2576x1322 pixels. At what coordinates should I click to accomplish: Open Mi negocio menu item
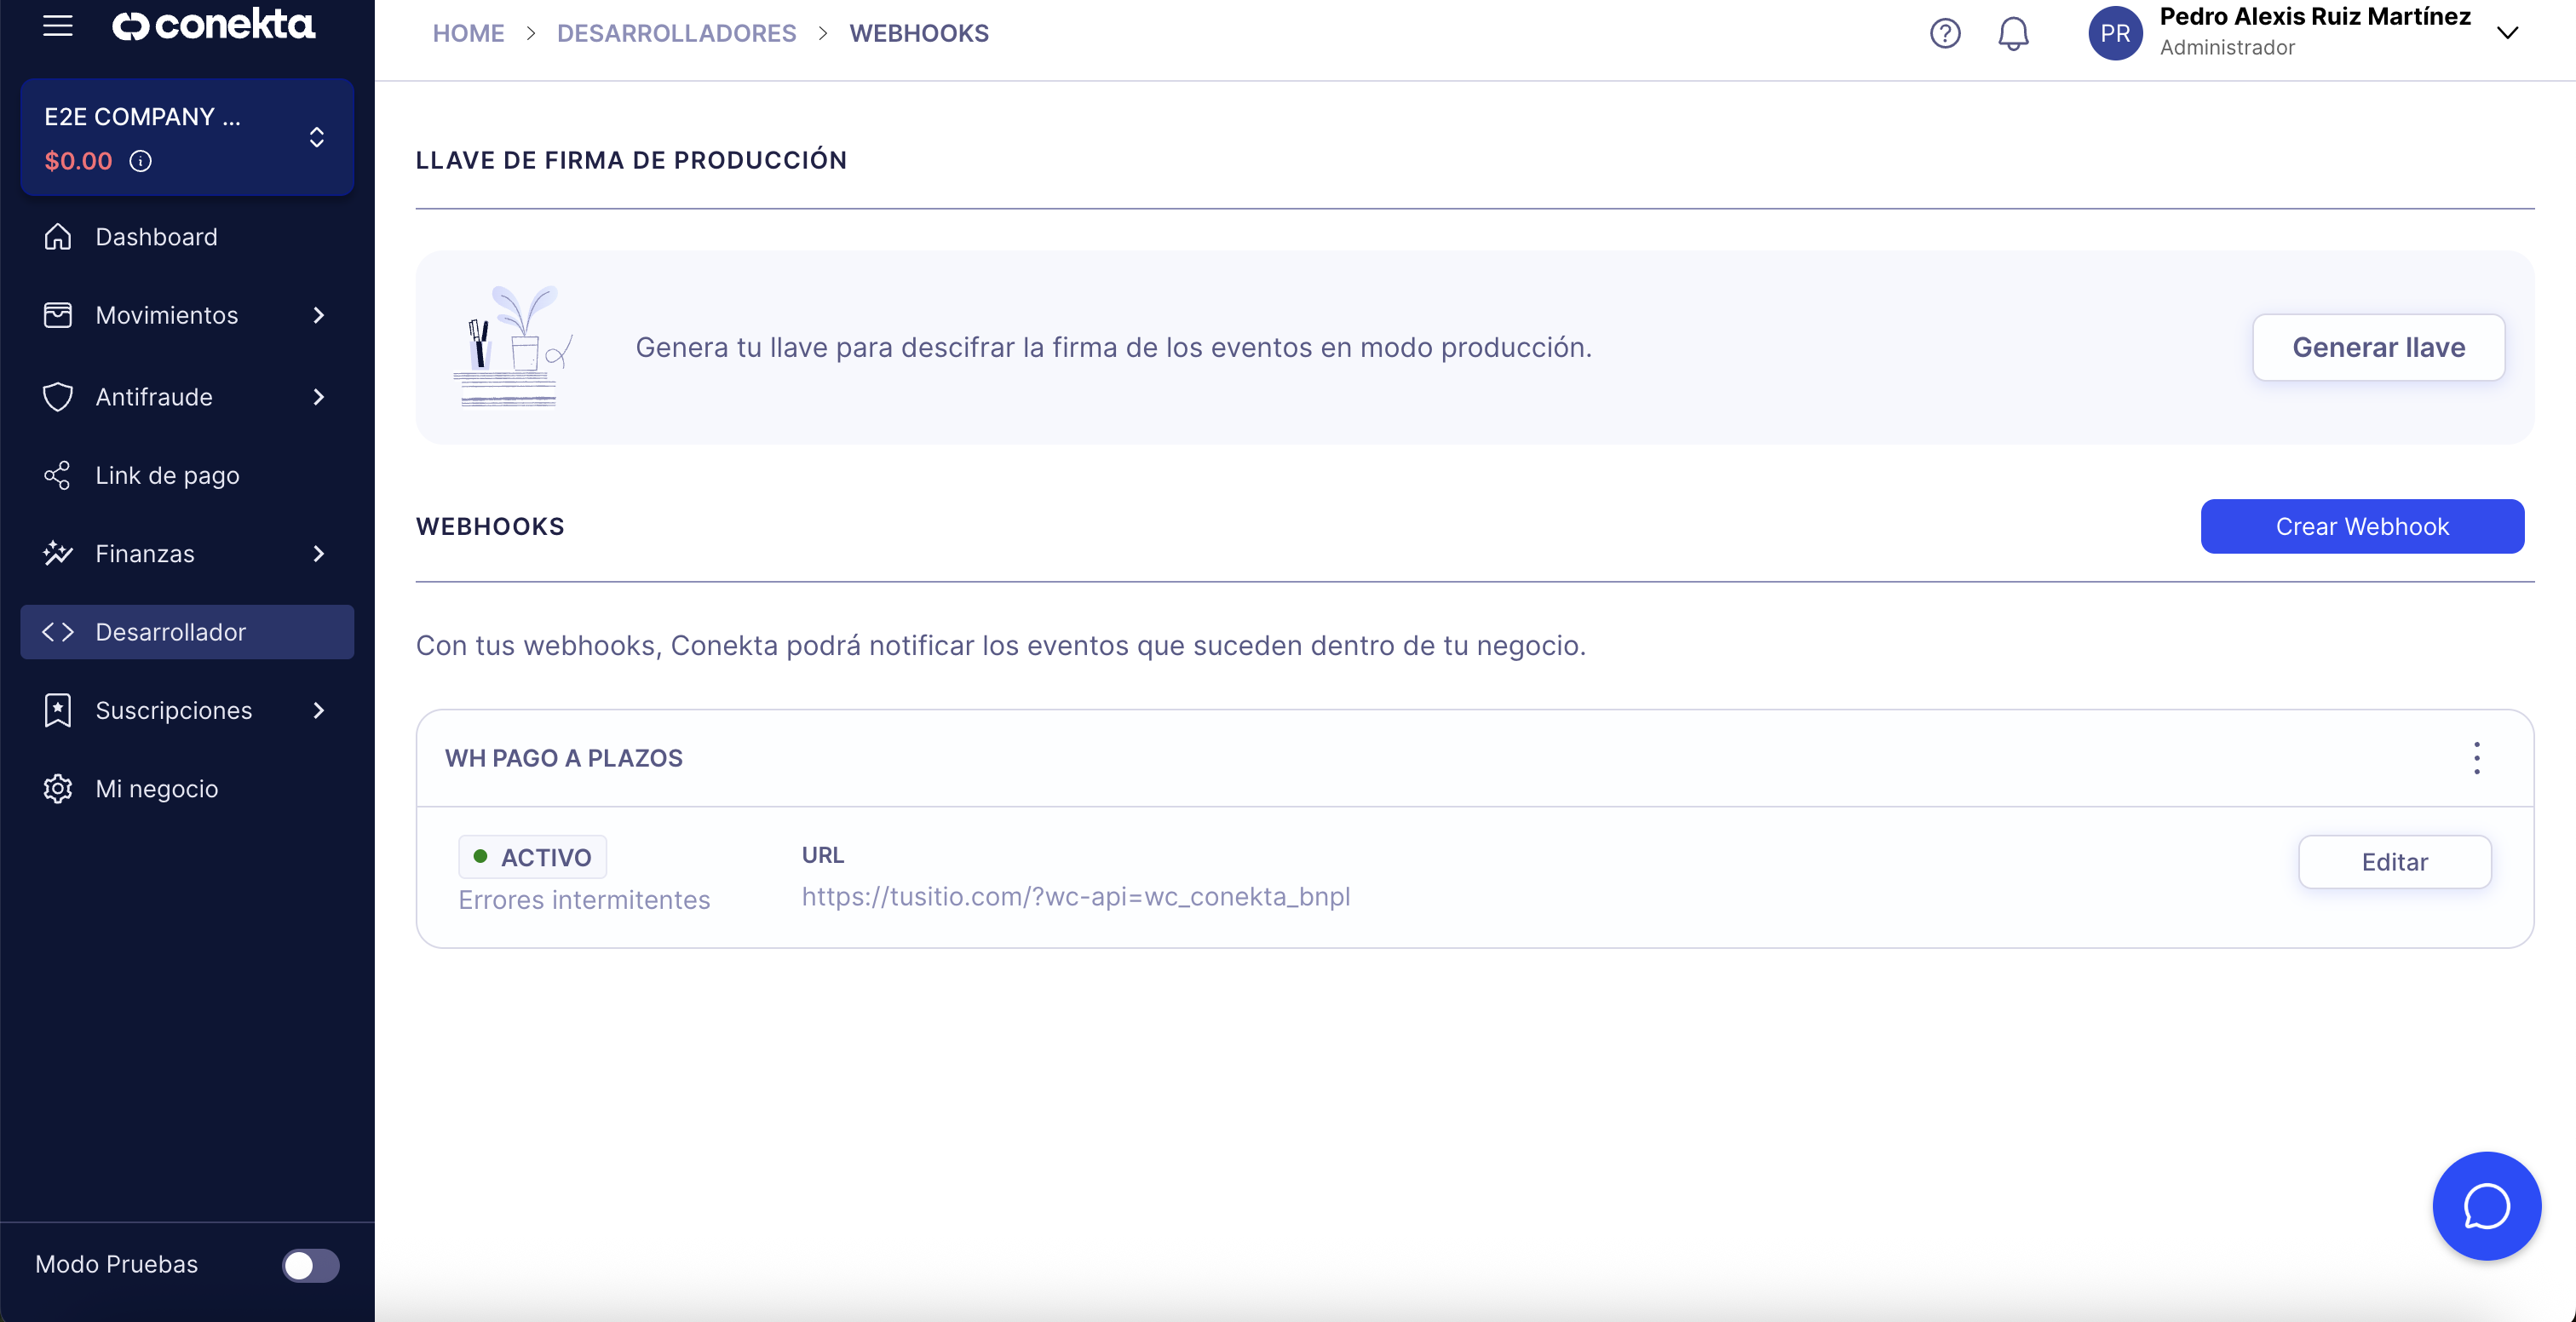187,788
